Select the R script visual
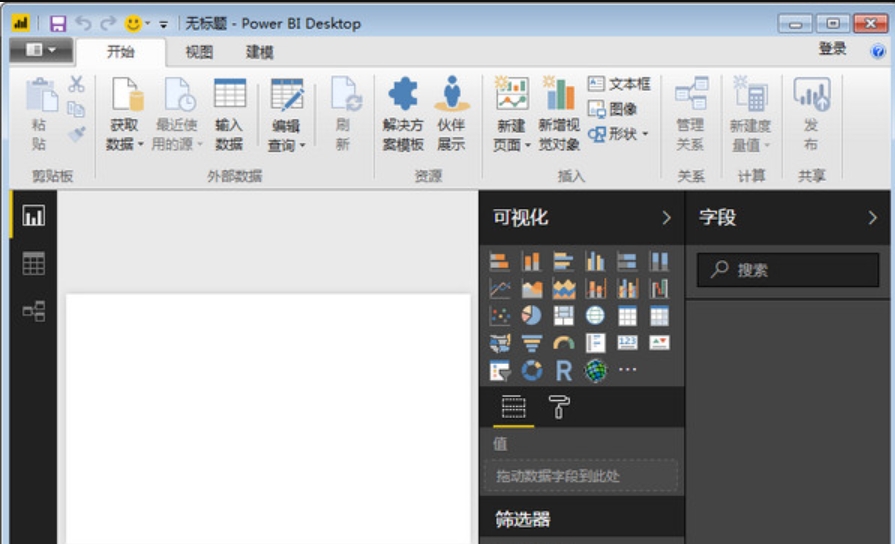Viewport: 895px width, 544px height. [x=563, y=370]
